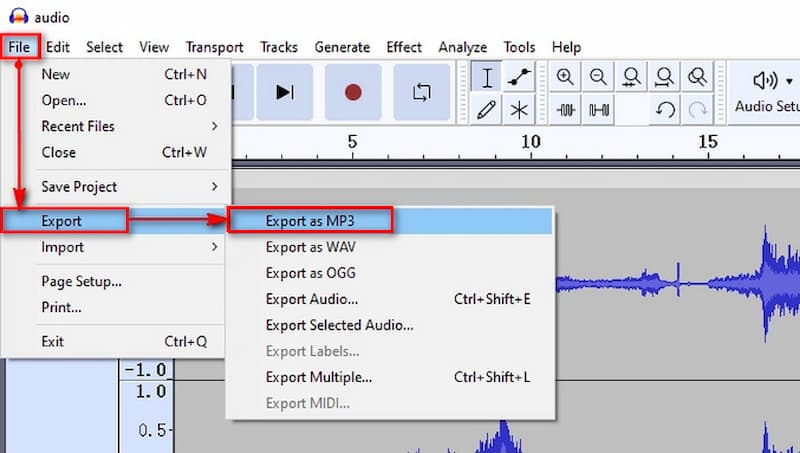Open the Generate menu
Image resolution: width=800 pixels, height=453 pixels.
click(342, 47)
